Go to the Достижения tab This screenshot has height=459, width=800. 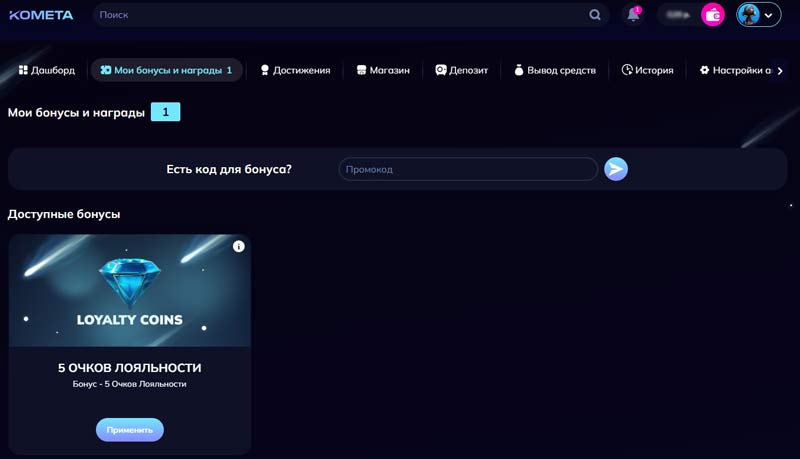tap(295, 70)
